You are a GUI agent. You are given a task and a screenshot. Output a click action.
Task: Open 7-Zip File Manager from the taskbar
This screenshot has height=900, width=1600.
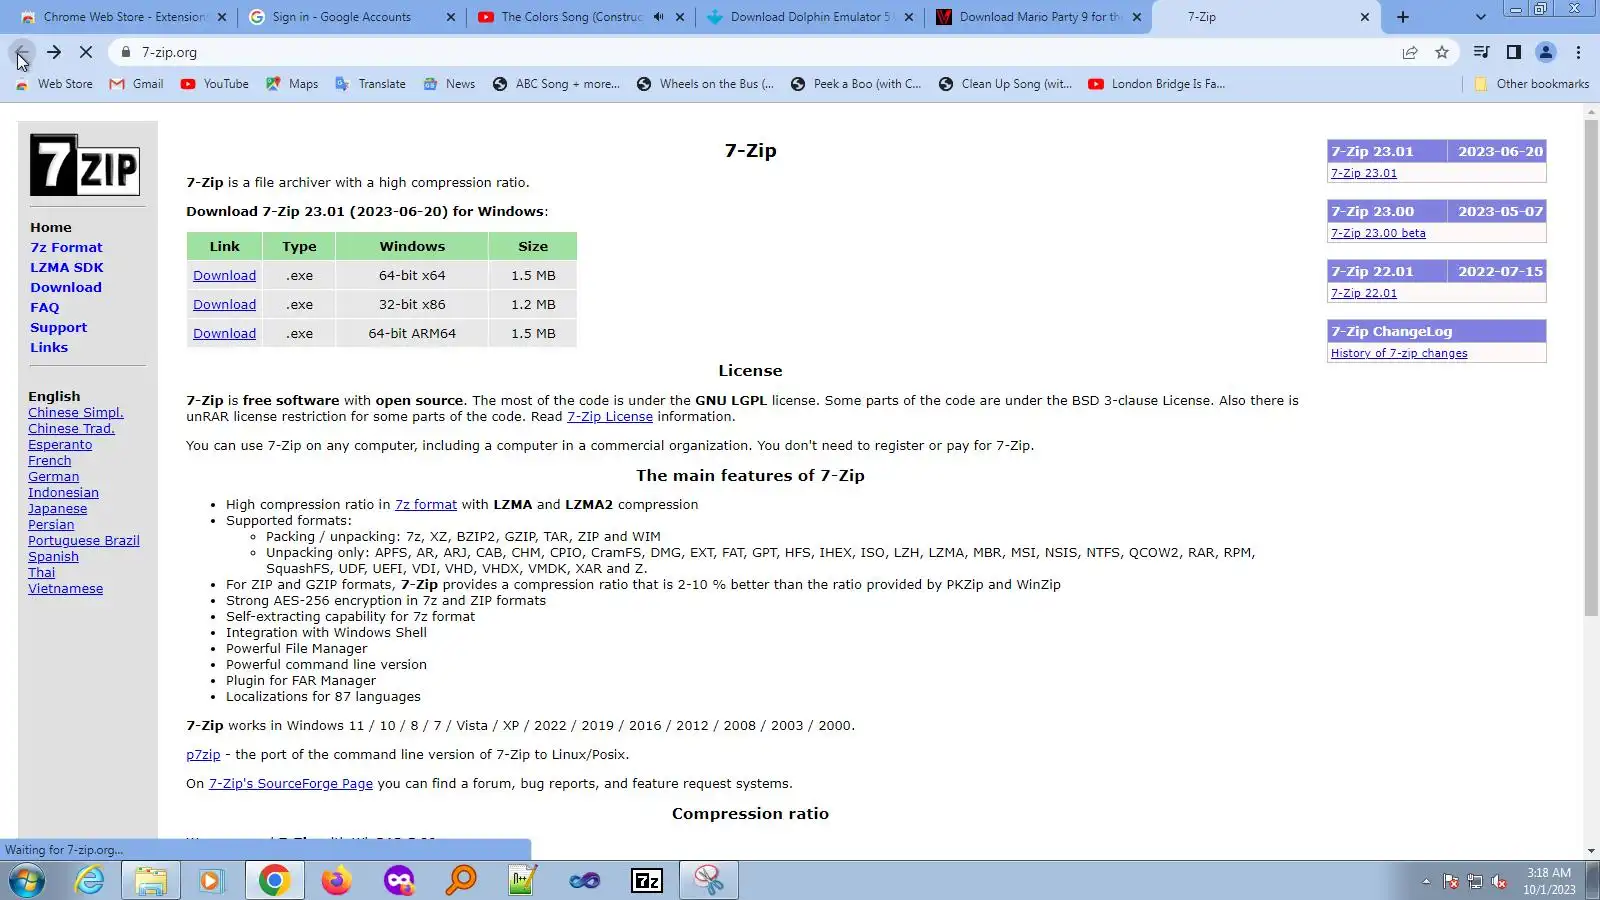point(647,880)
